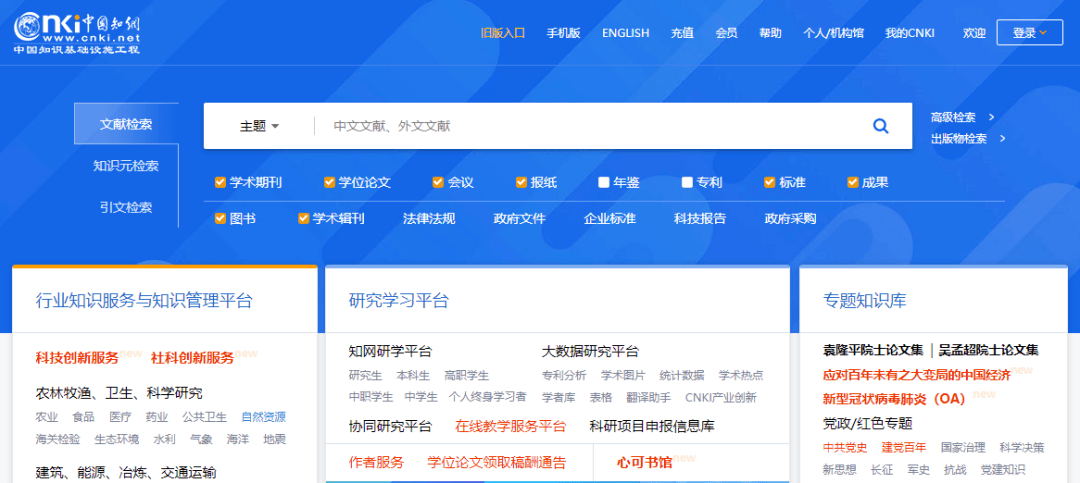Switch to ENGLISH version

pos(625,32)
